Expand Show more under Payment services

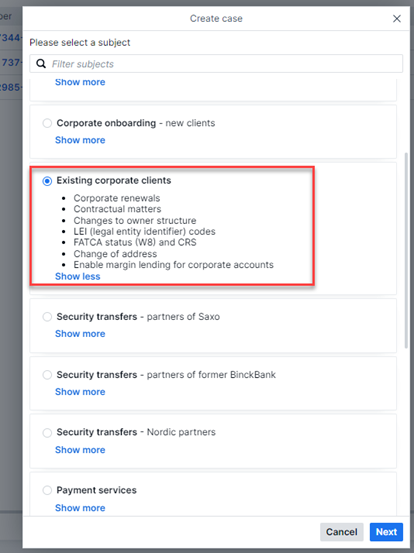80,508
